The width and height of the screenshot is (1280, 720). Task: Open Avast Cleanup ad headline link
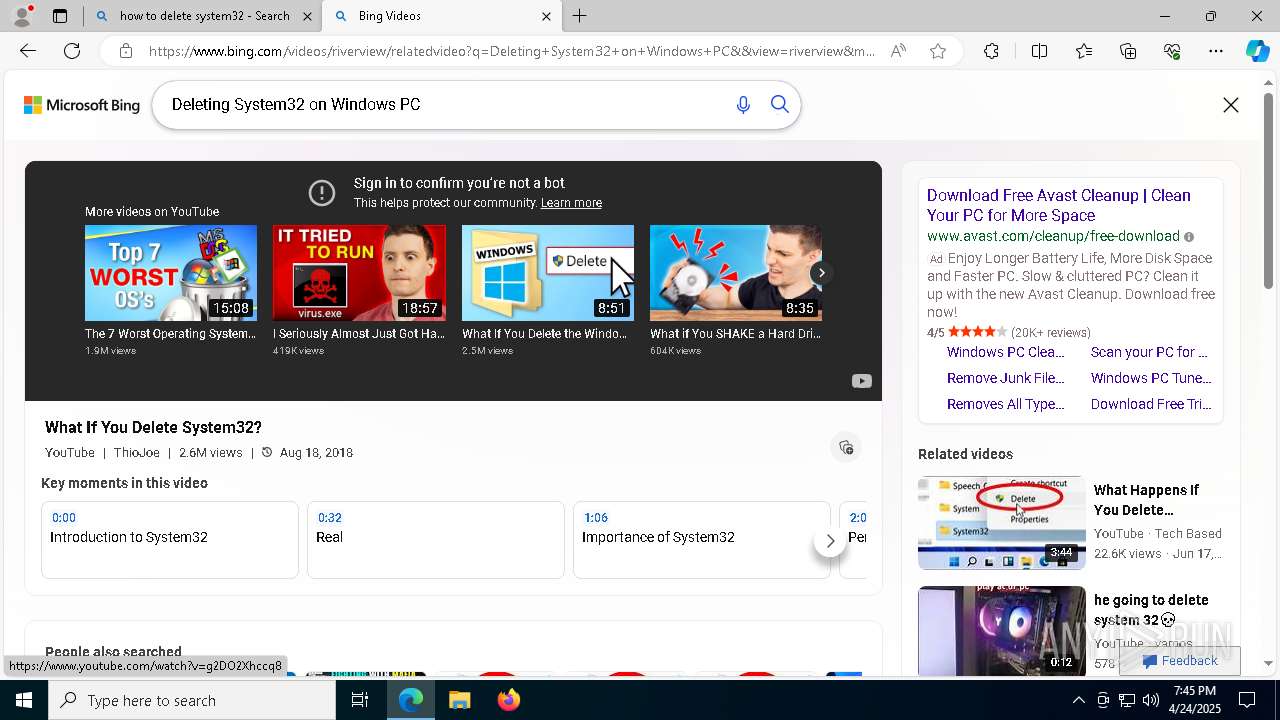[x=1059, y=205]
